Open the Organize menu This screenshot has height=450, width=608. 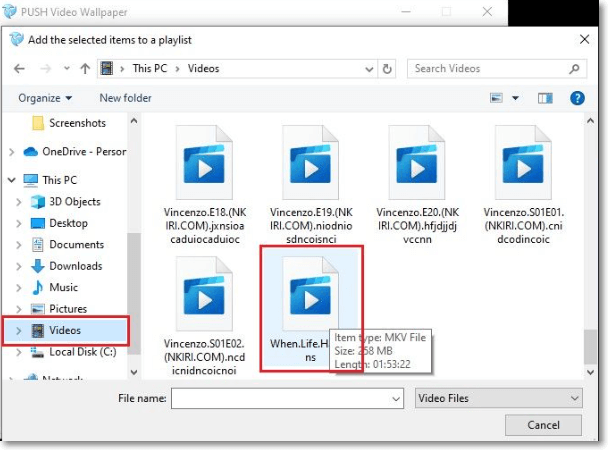(45, 98)
